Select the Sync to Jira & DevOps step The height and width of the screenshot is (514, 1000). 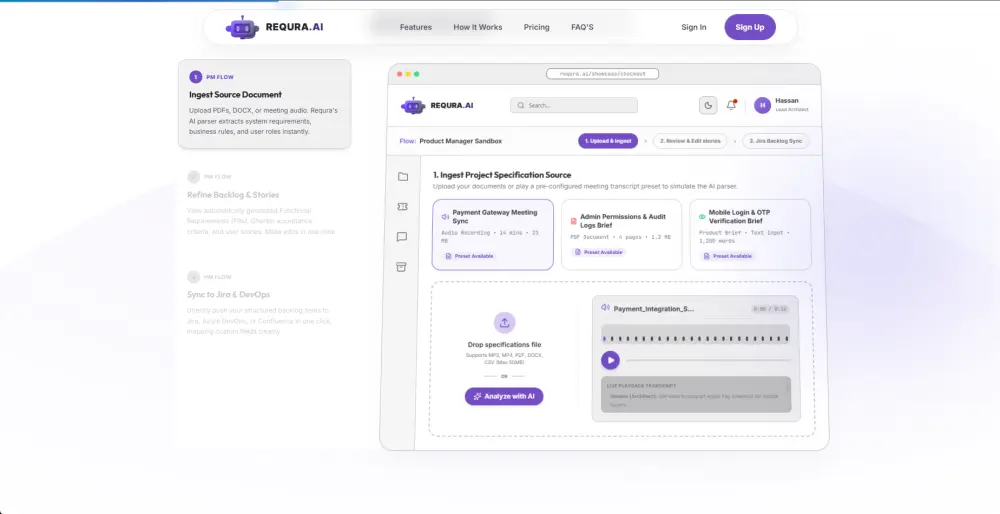coord(265,304)
